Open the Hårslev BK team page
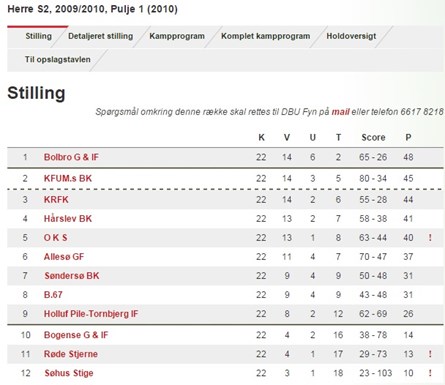This screenshot has height=385, width=445. pos(68,219)
